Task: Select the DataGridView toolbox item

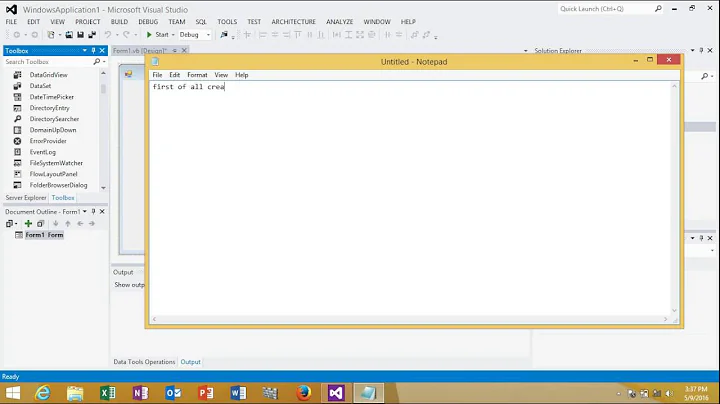Action: 49,75
